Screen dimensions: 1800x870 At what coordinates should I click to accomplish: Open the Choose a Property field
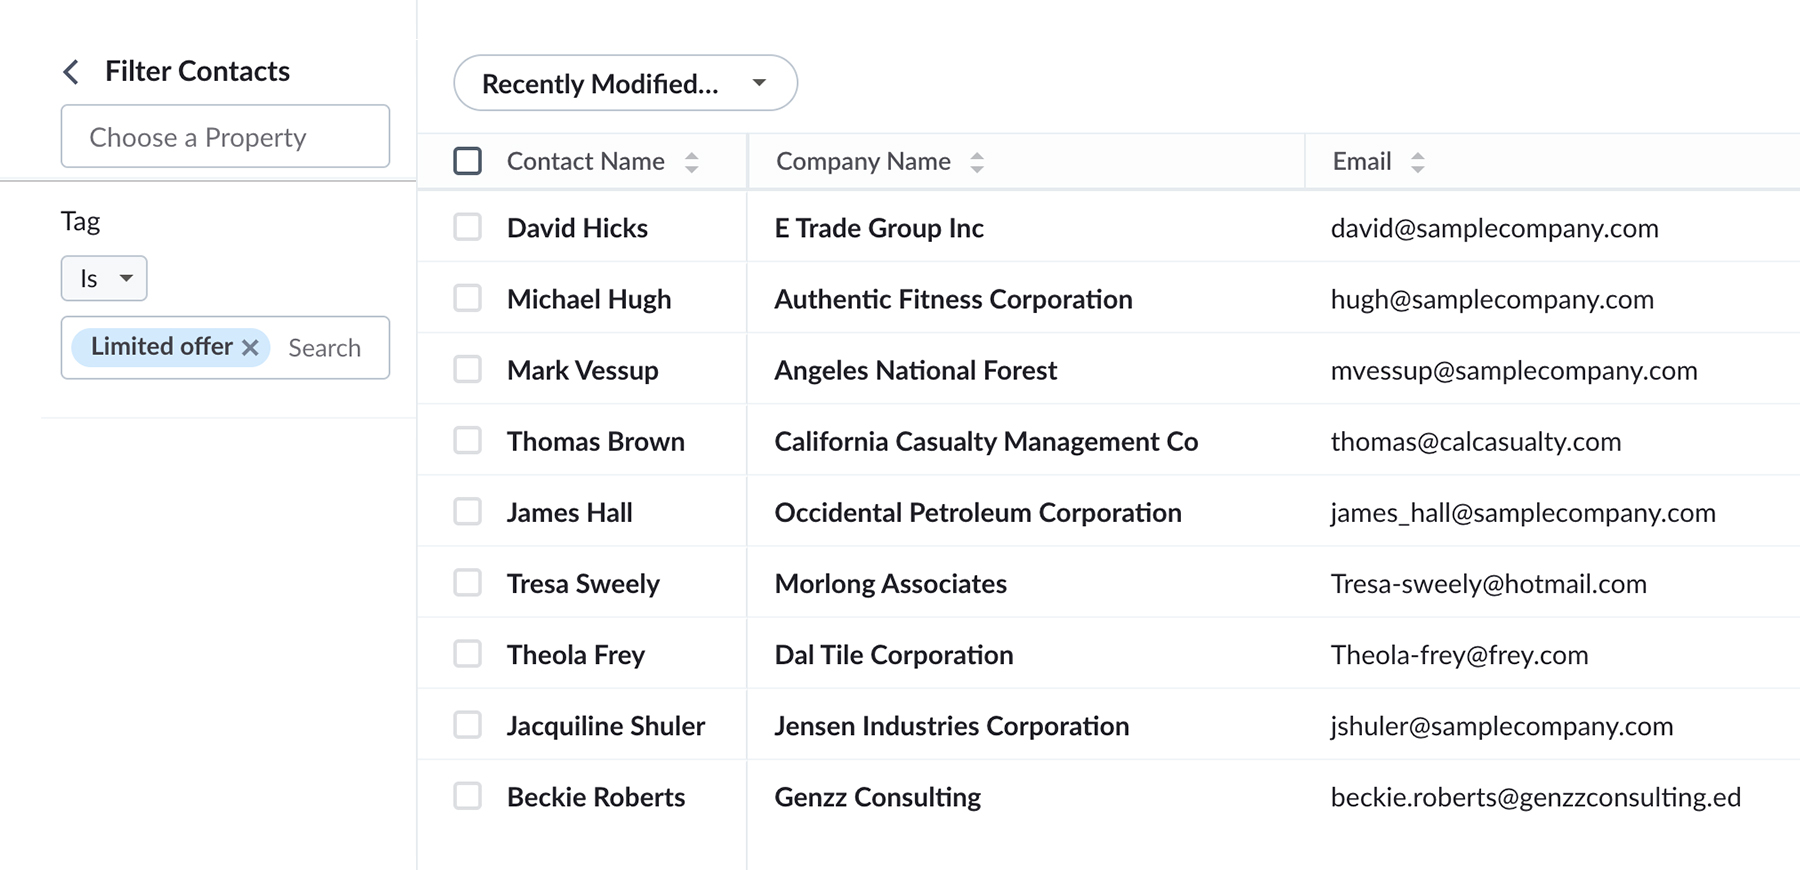coord(225,137)
